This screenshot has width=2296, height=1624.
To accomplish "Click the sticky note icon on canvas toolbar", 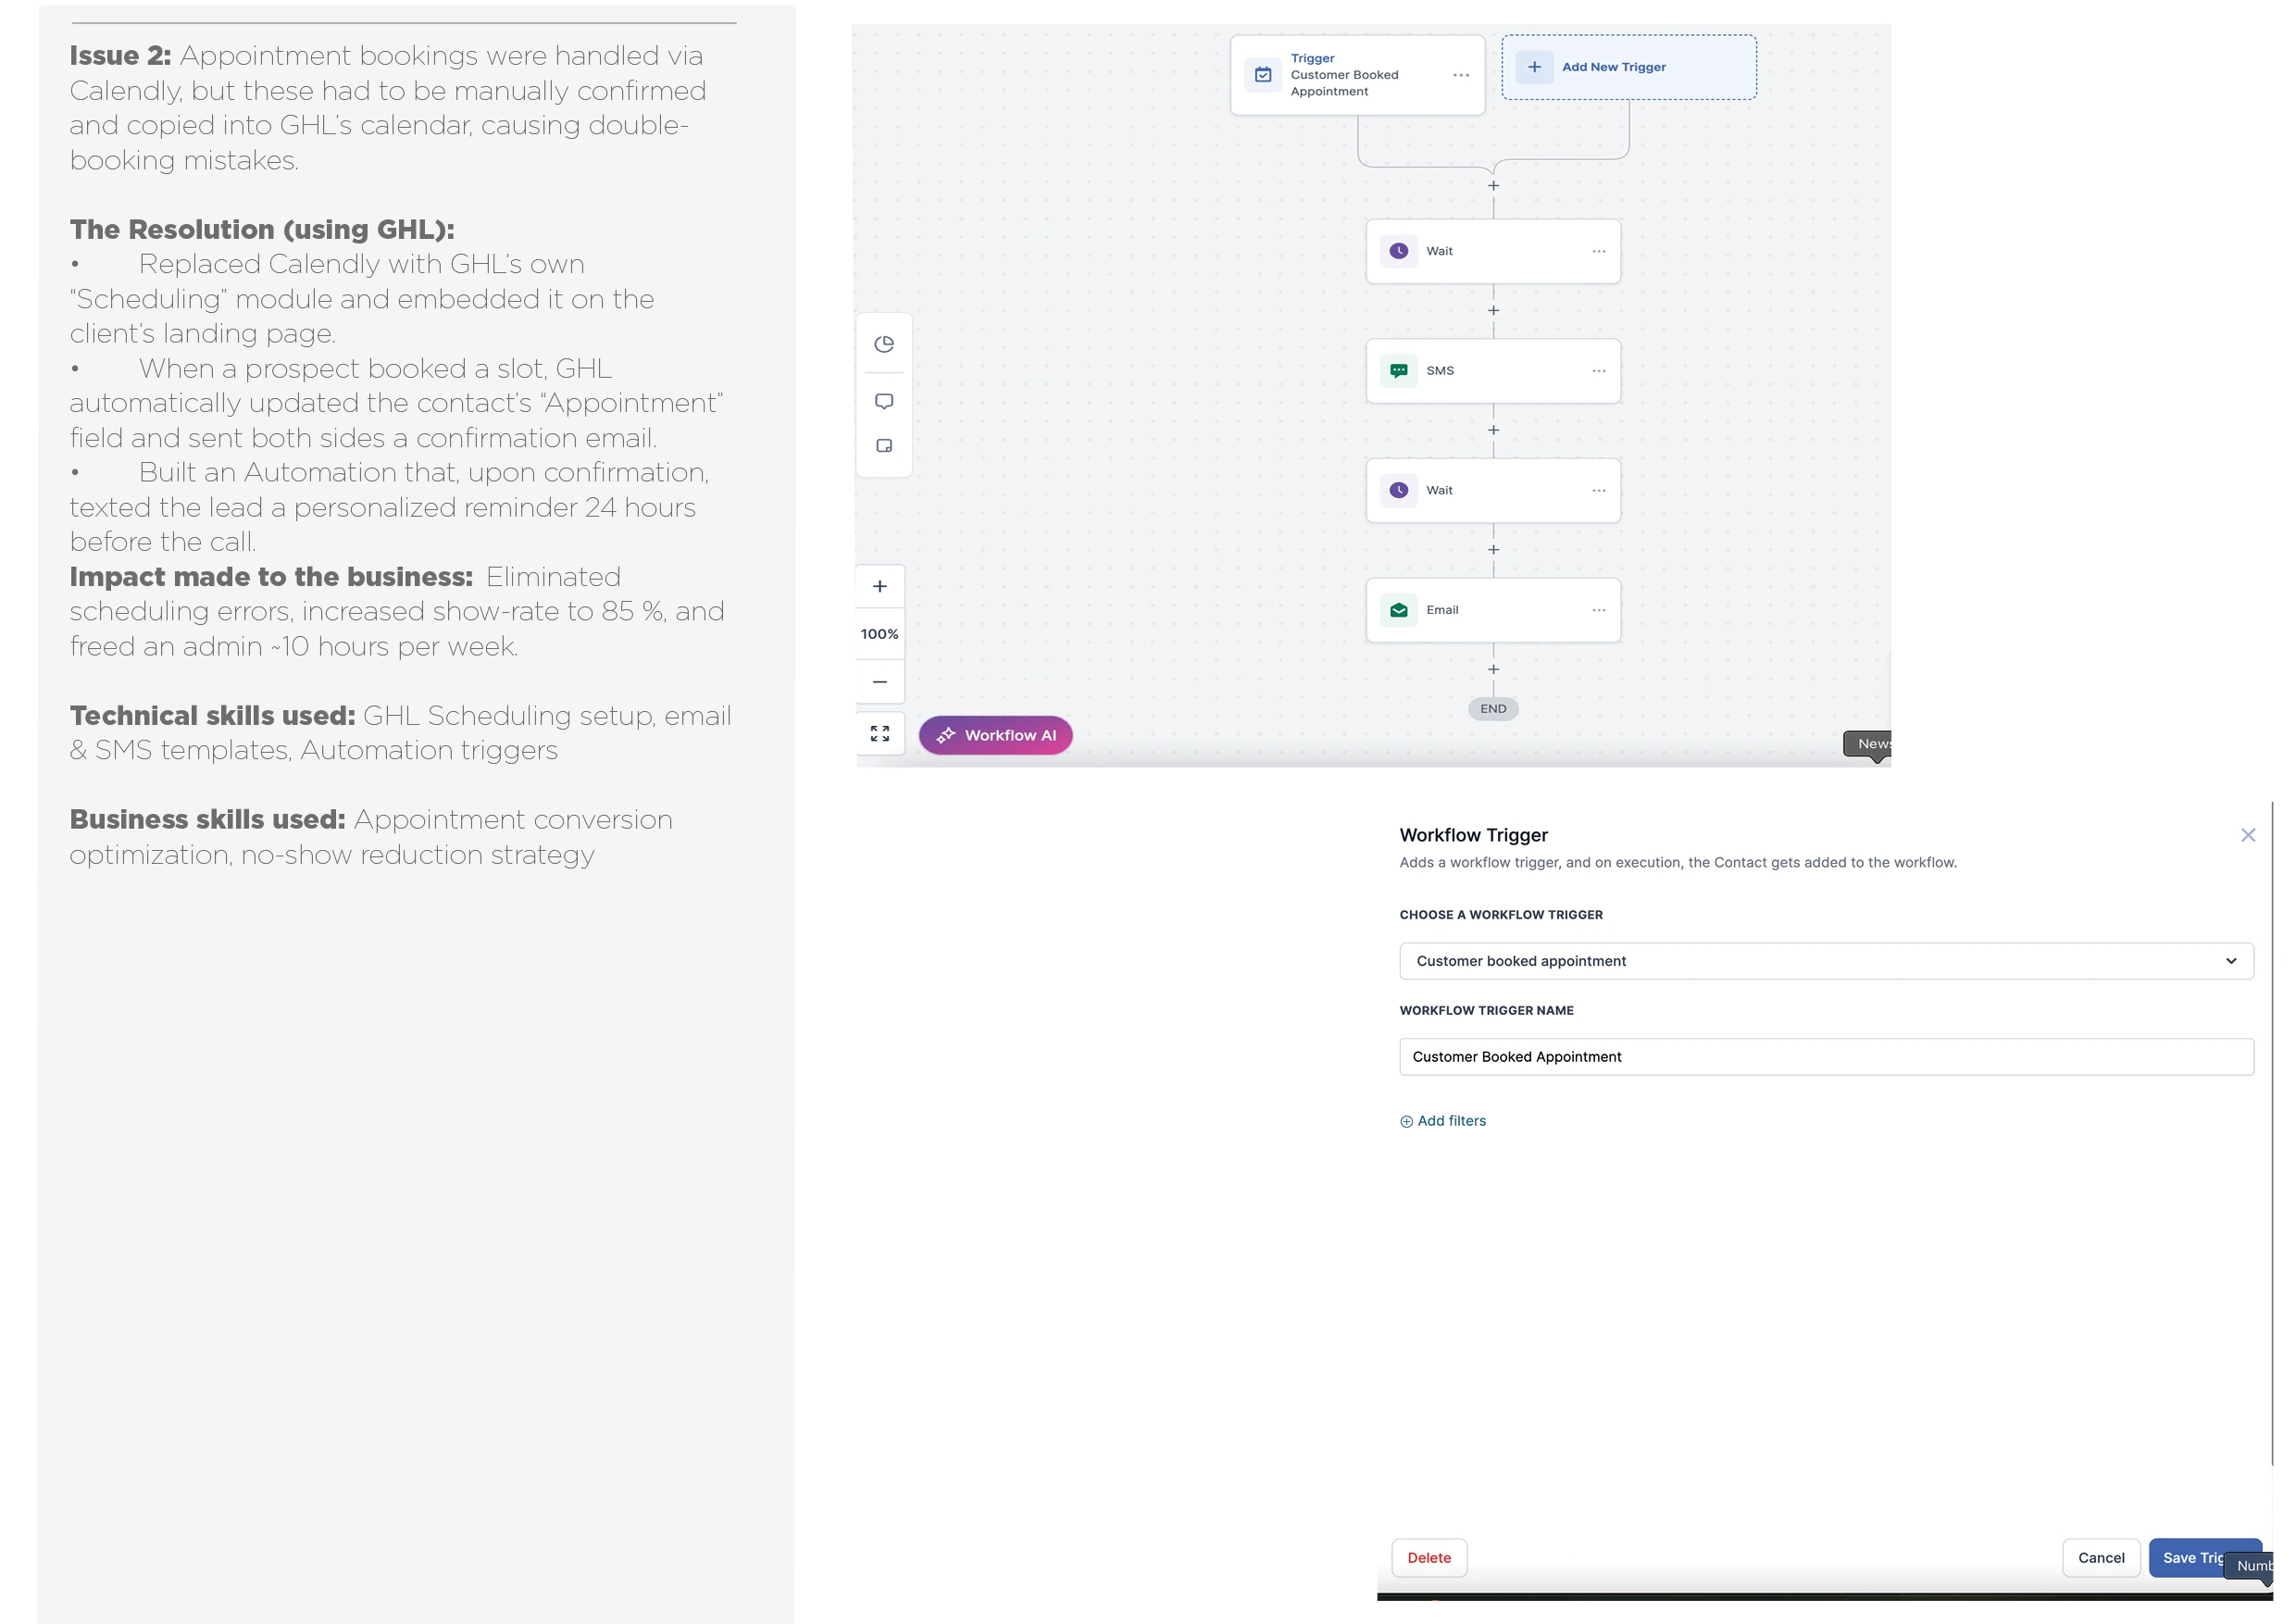I will [884, 446].
